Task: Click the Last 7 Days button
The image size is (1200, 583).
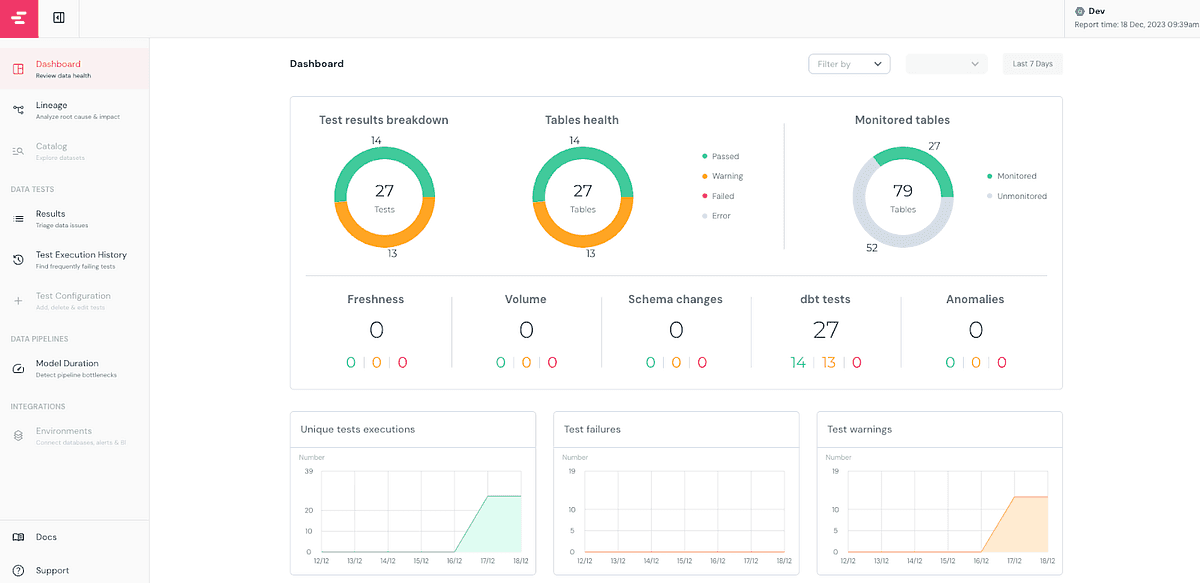Action: tap(1032, 64)
